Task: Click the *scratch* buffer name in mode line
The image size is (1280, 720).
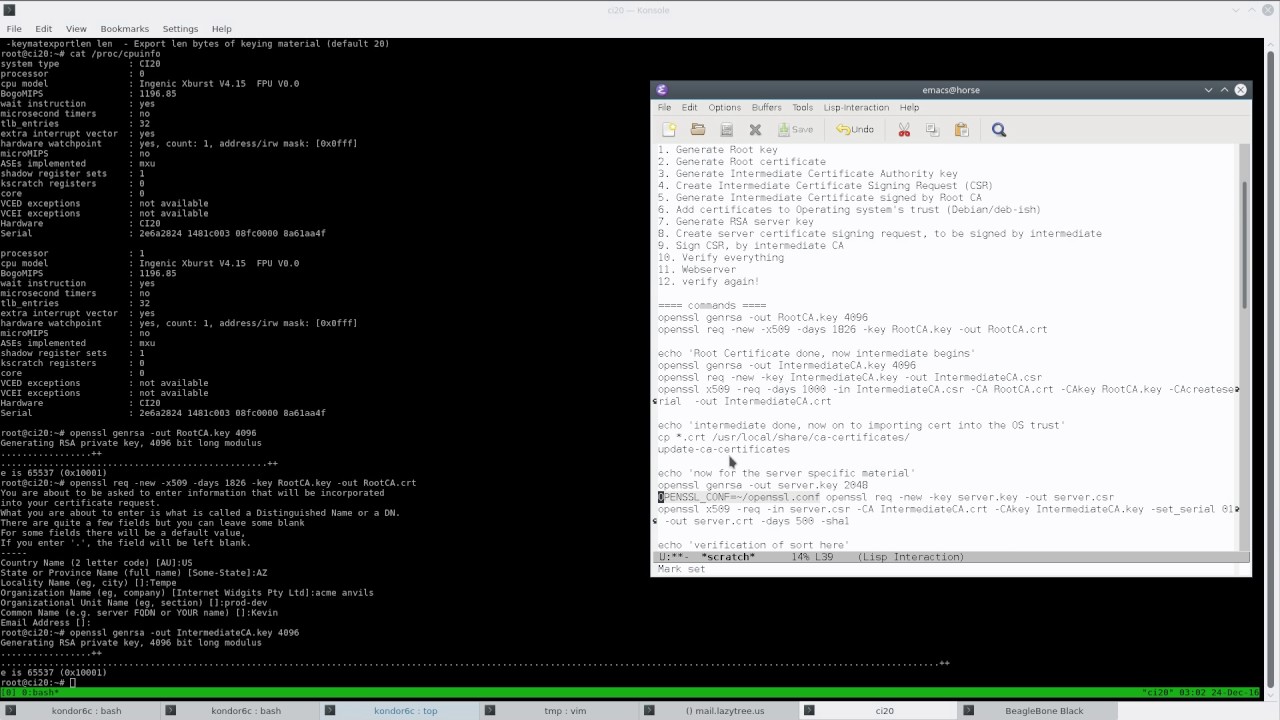Action: pyautogui.click(x=728, y=557)
